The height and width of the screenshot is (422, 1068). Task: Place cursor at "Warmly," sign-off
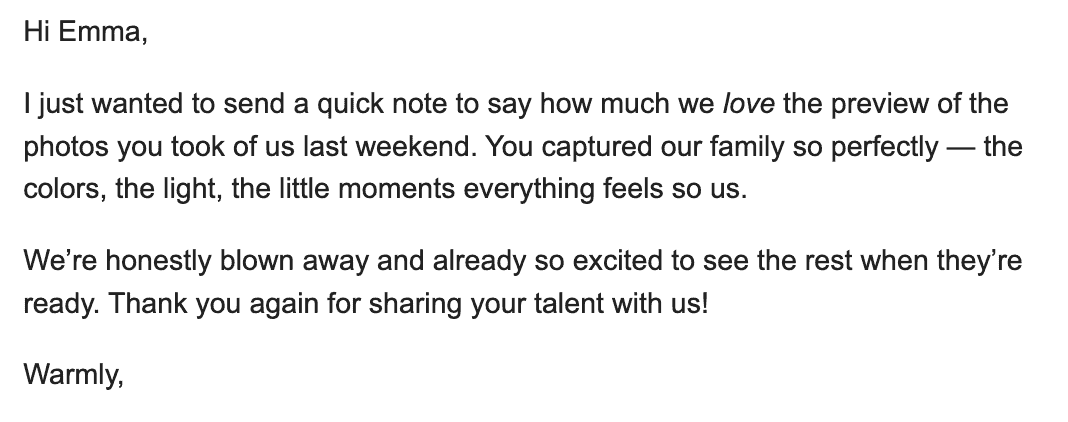click(x=74, y=375)
